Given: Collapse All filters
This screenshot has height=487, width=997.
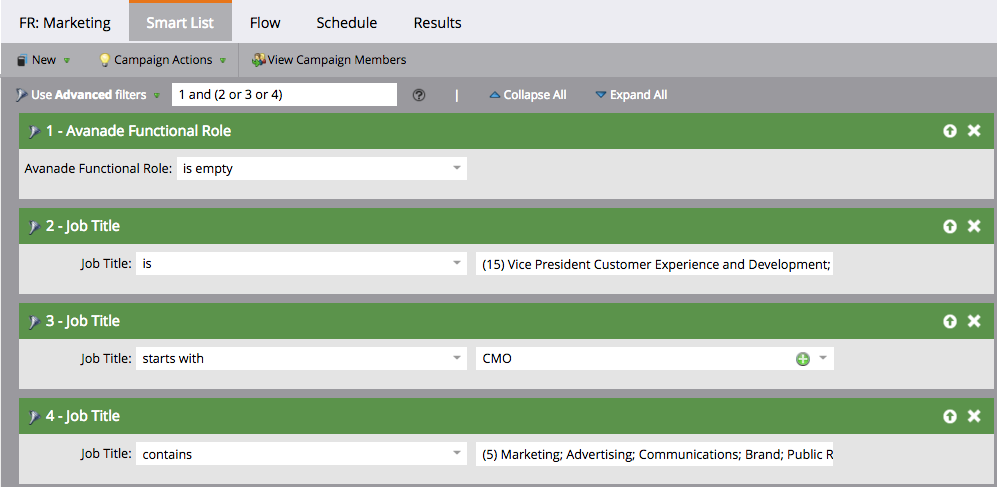Looking at the screenshot, I should 527,95.
